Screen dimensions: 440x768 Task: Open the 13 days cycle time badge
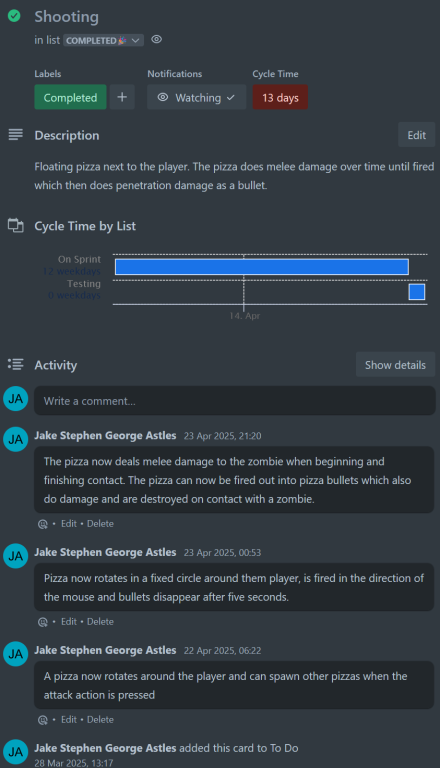tap(280, 97)
